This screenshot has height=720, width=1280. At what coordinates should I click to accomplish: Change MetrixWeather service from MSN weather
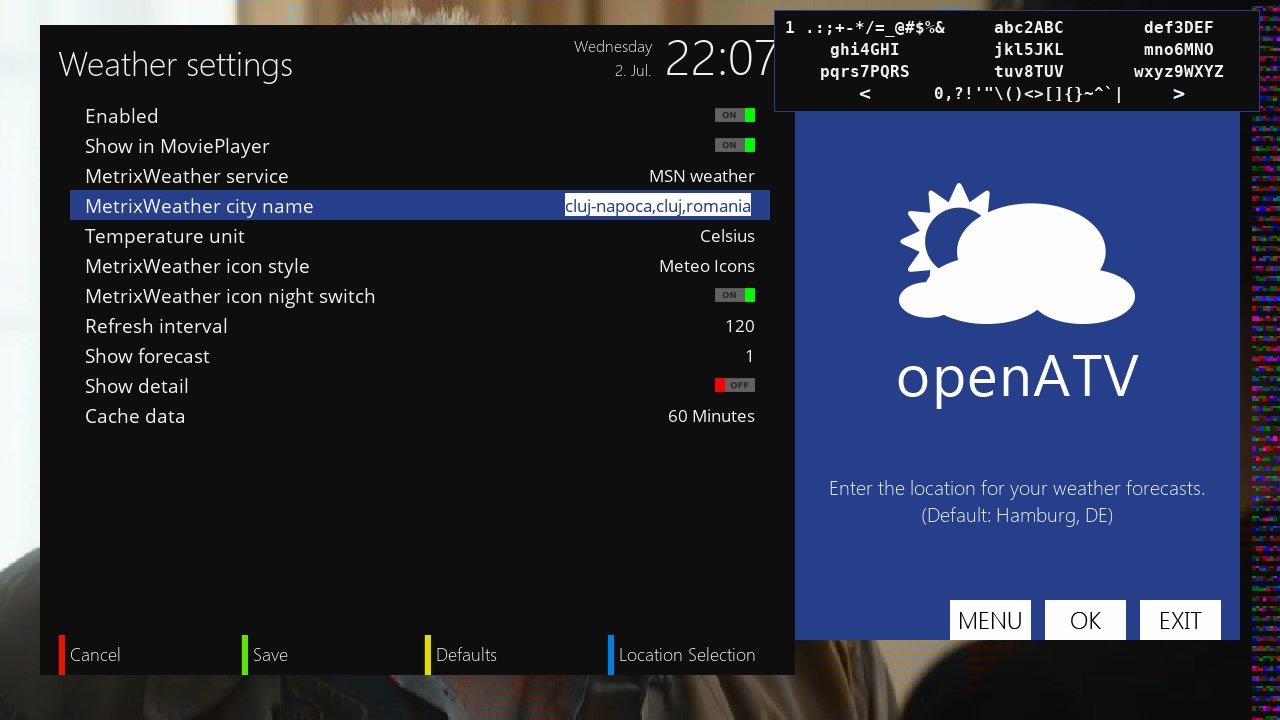(701, 176)
